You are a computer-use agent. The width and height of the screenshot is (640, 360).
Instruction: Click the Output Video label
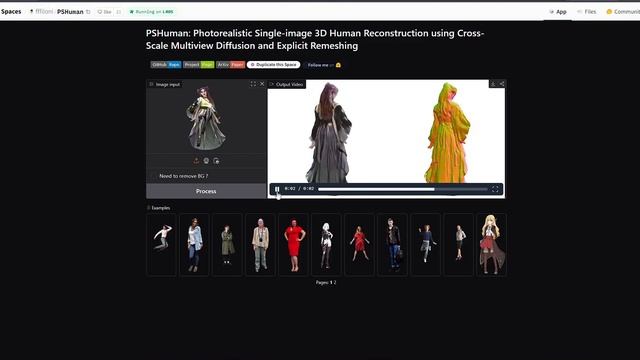click(287, 84)
